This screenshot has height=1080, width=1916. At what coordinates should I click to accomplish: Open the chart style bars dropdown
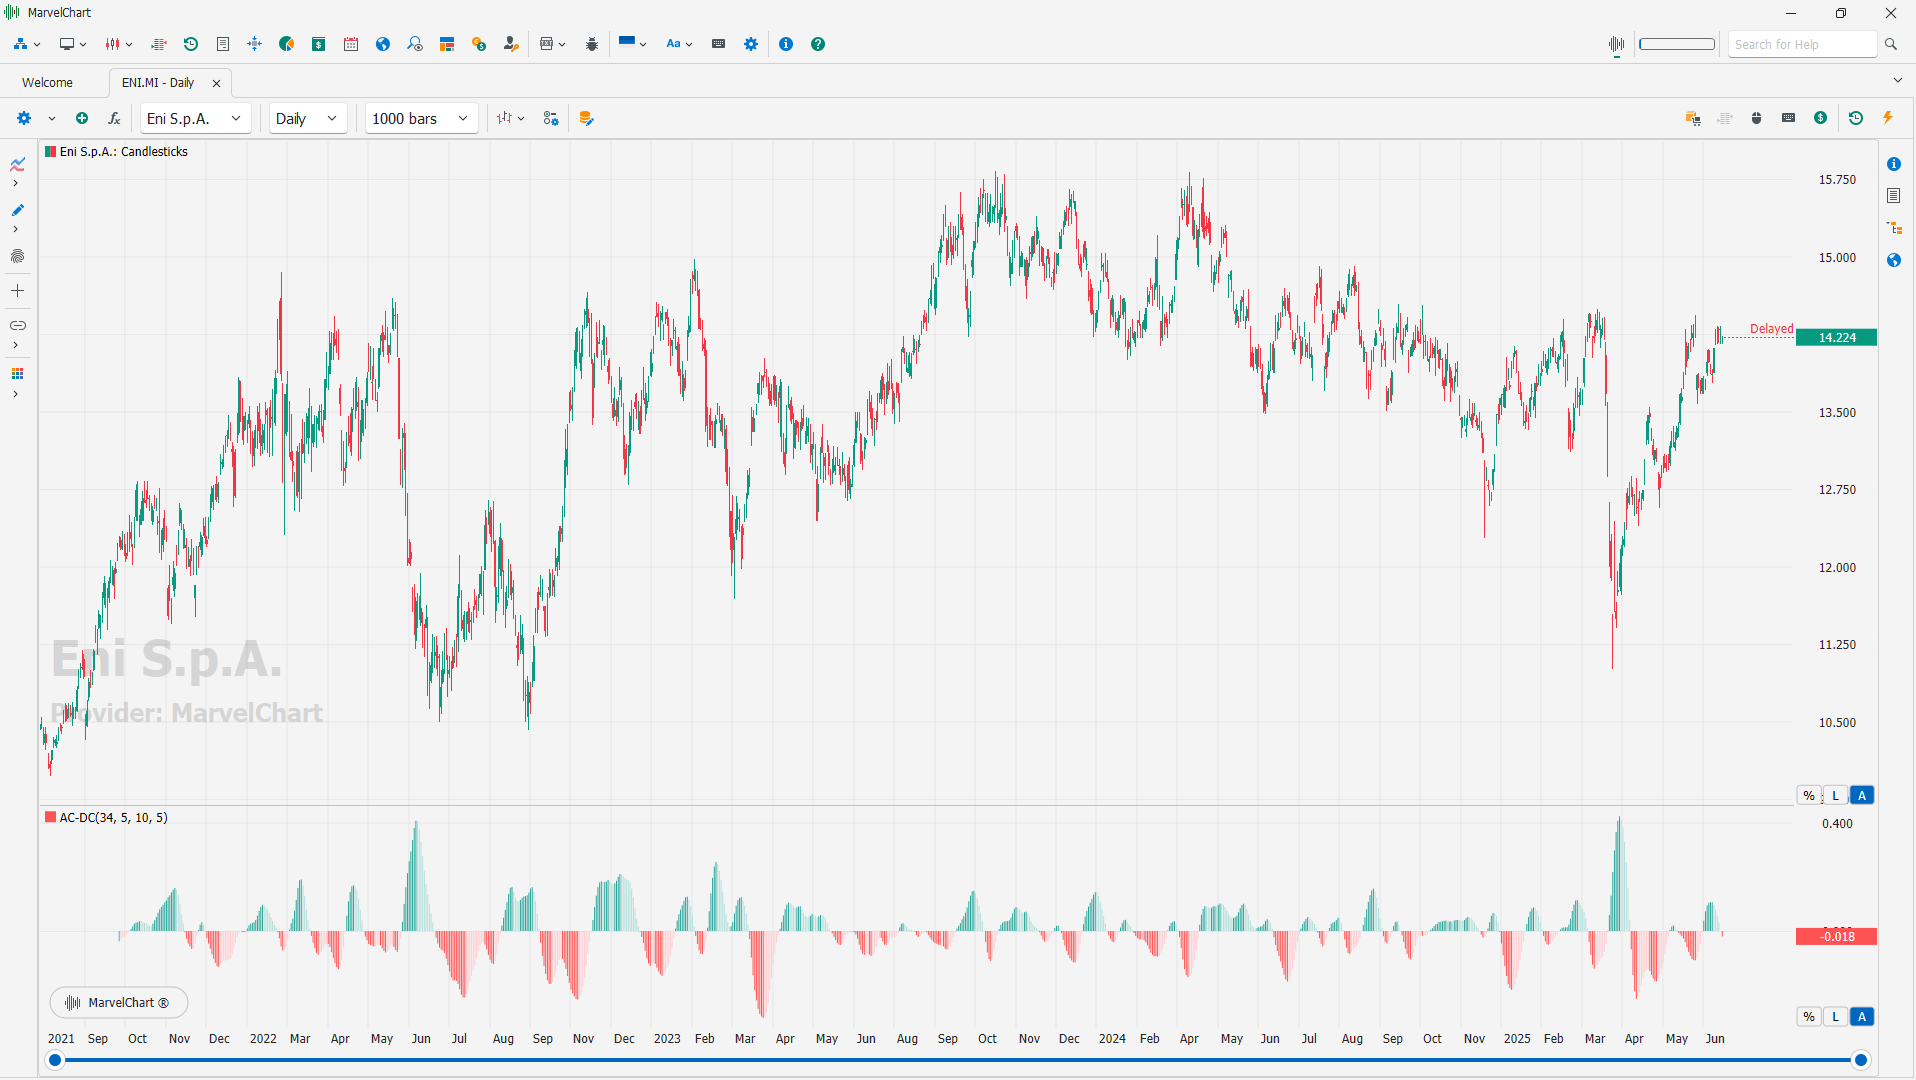click(x=511, y=118)
